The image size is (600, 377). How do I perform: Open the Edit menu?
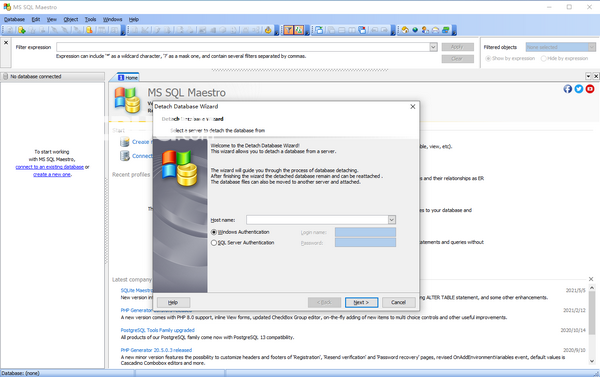(x=36, y=19)
